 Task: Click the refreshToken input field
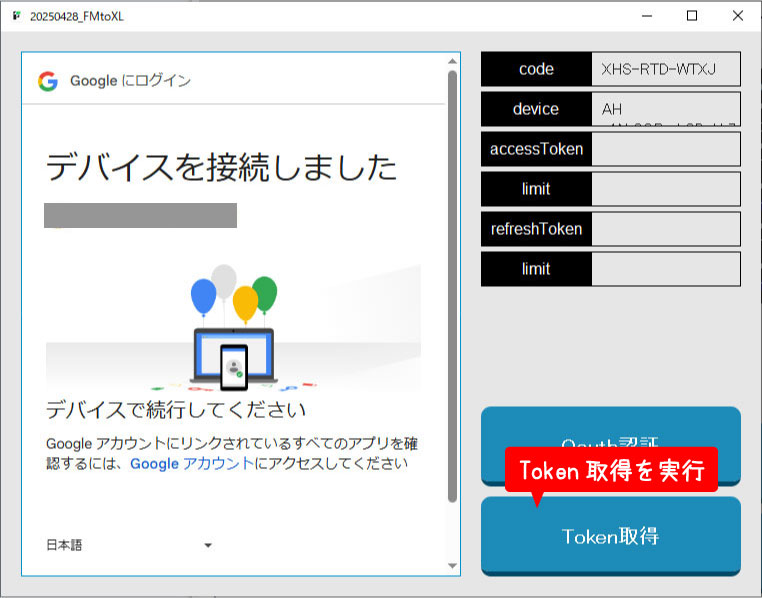(666, 229)
